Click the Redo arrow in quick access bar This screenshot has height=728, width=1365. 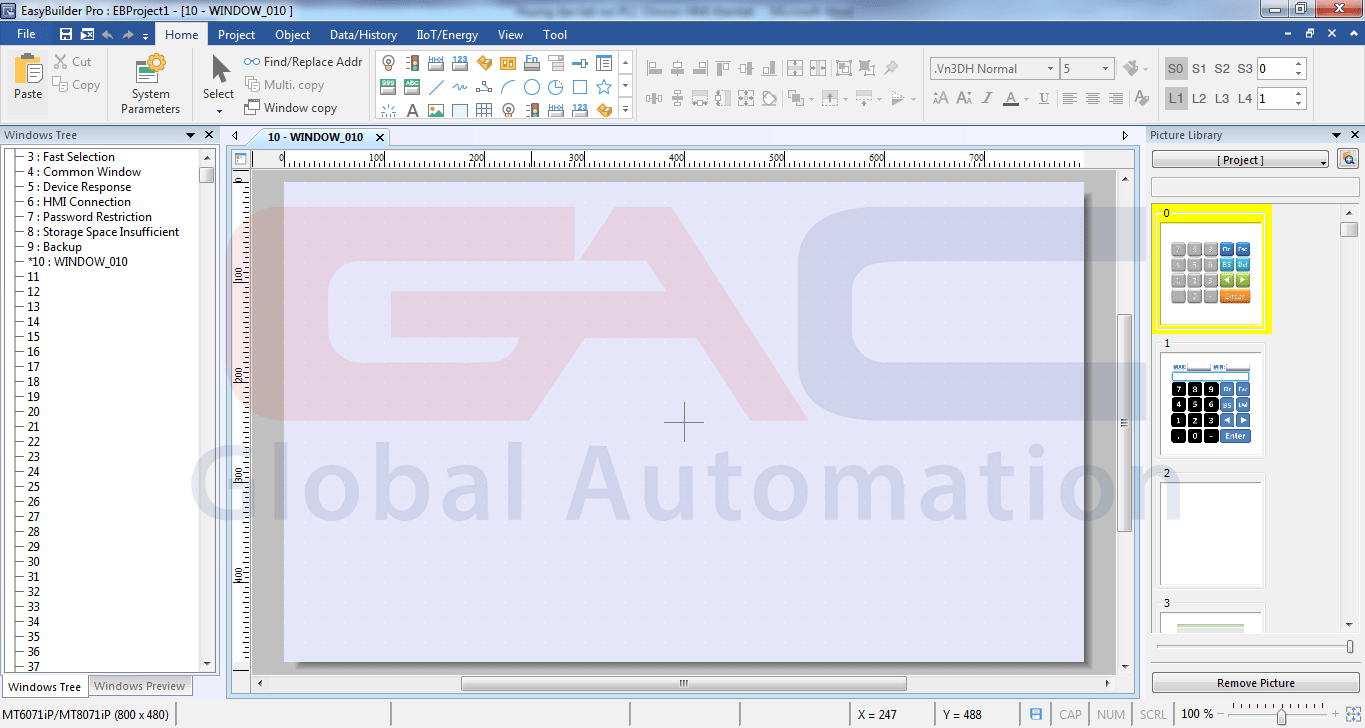pos(128,34)
